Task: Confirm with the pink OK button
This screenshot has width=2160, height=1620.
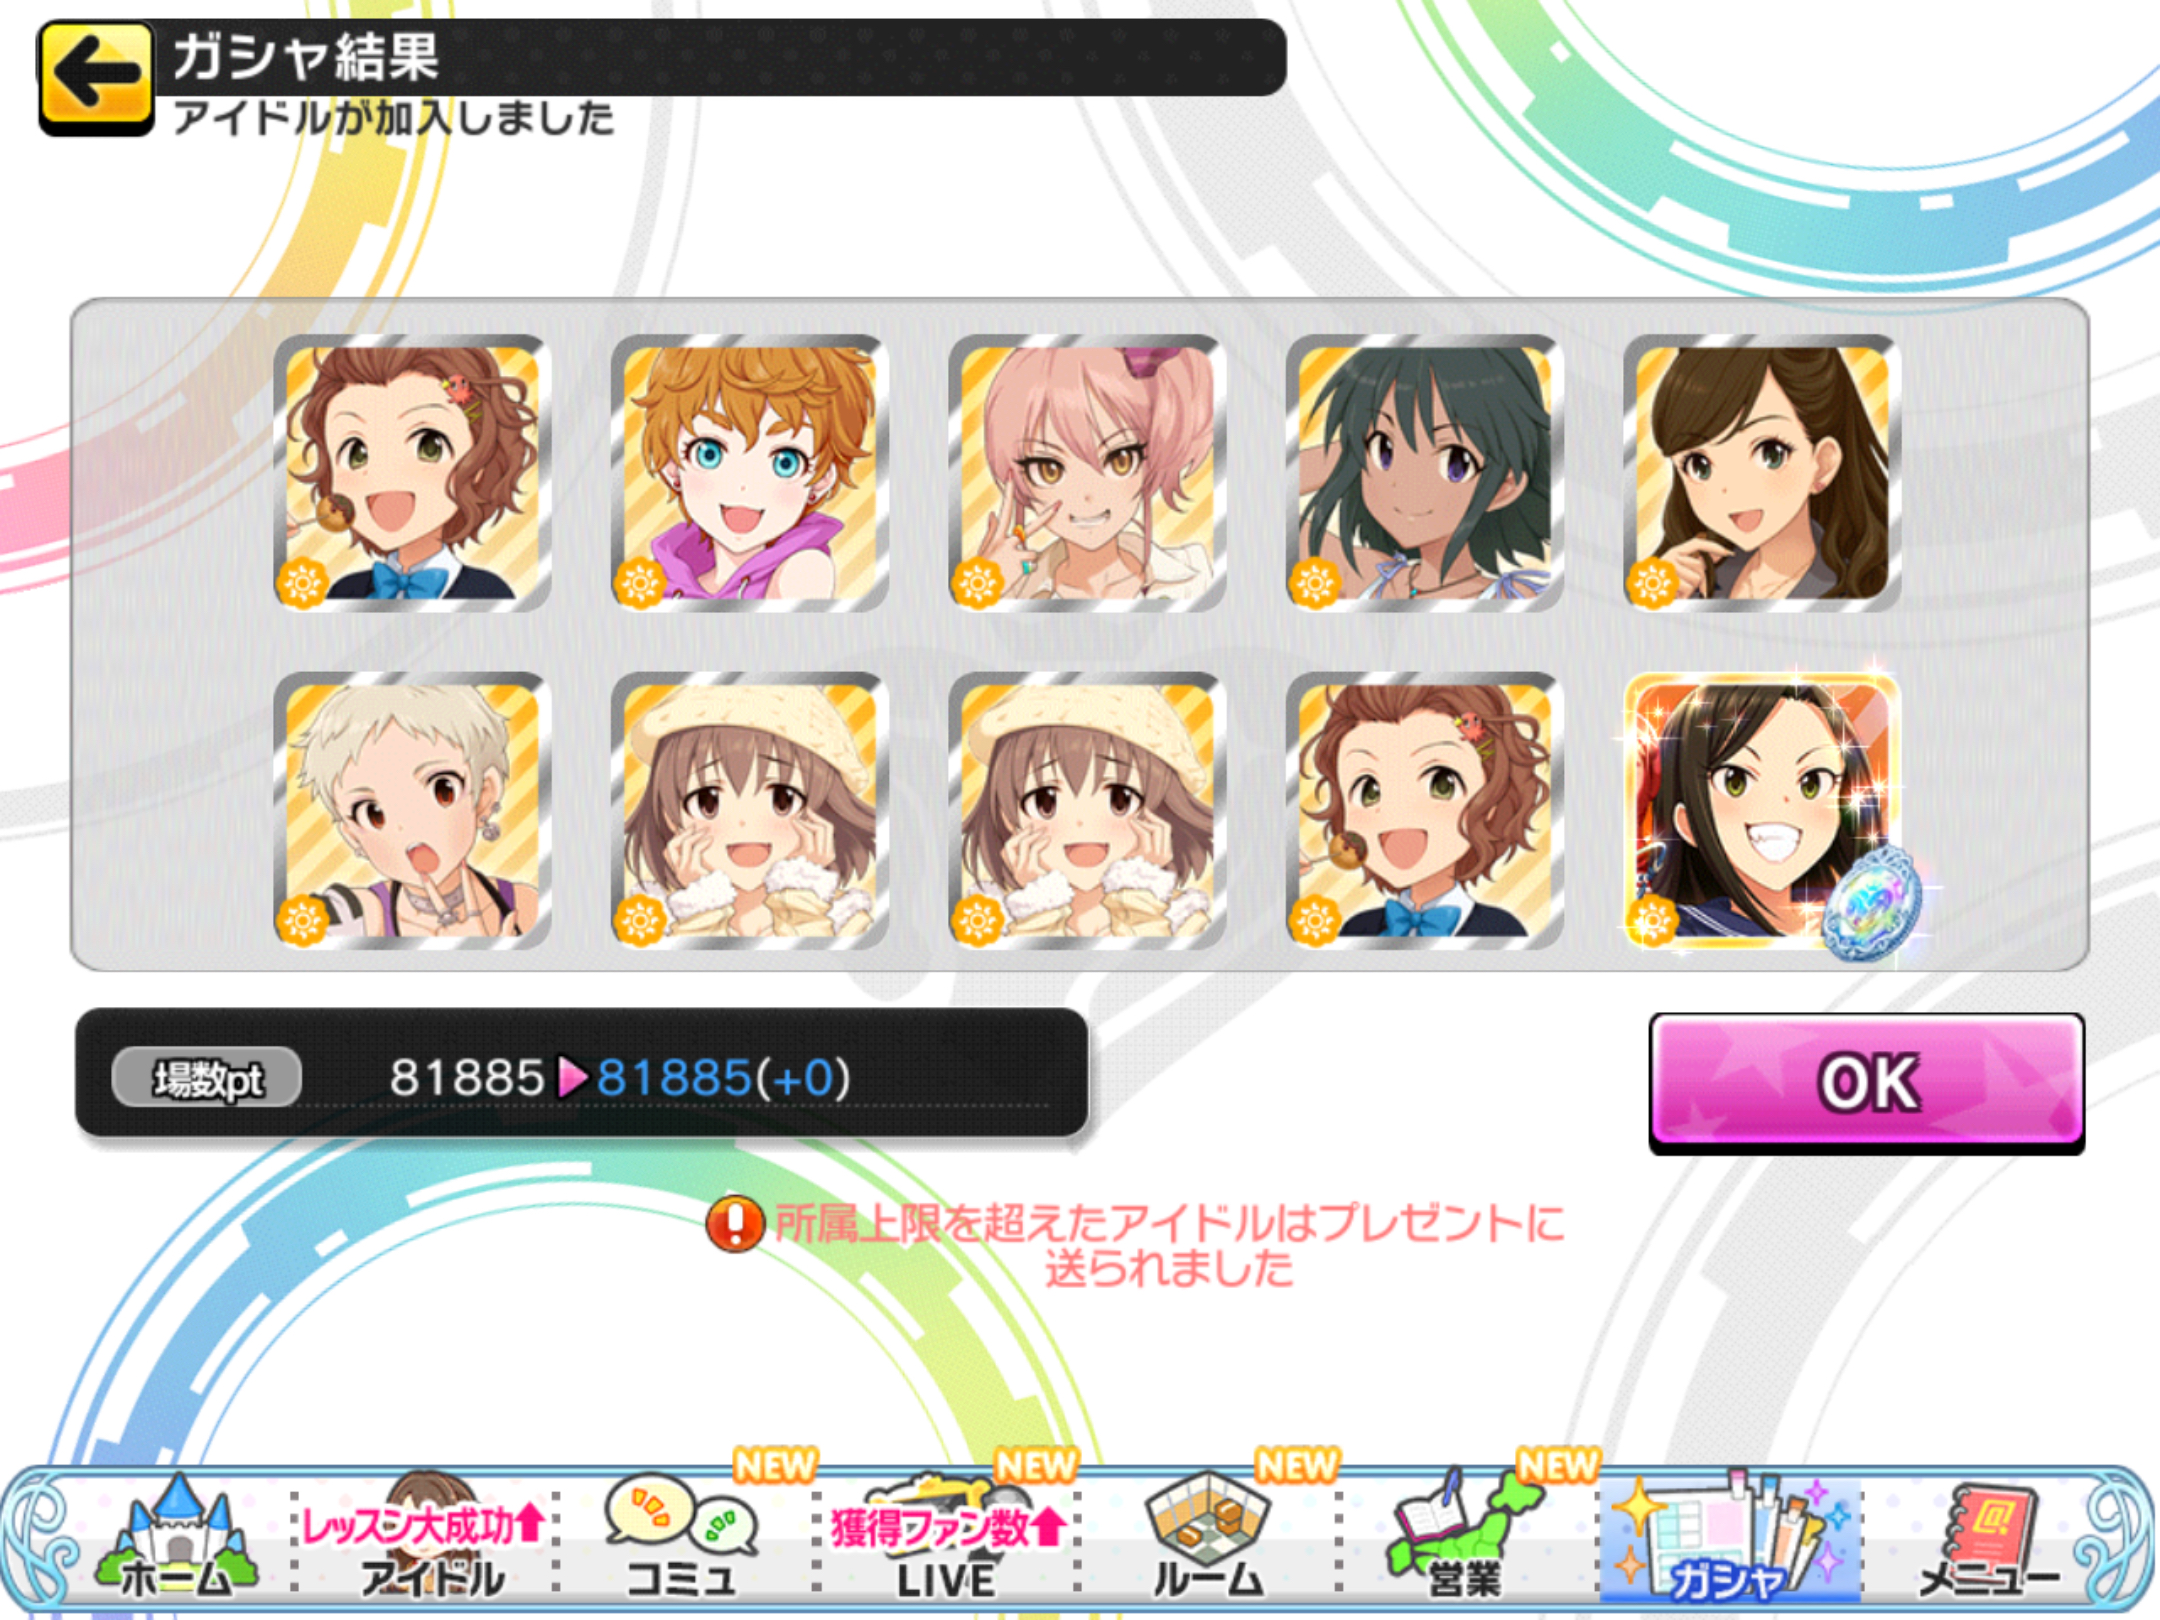Action: click(x=1867, y=1082)
